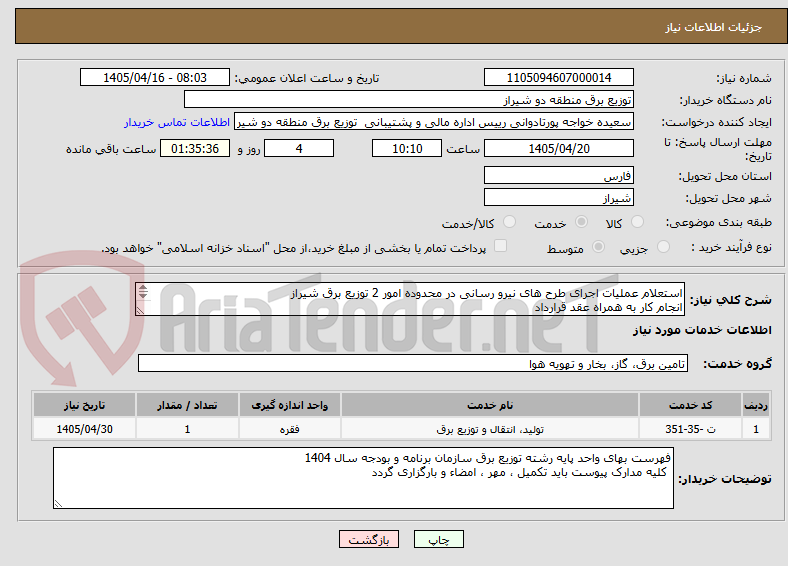The width and height of the screenshot is (788, 566).
Task: Click the تعداد / مقدار column header
Action: point(187,405)
